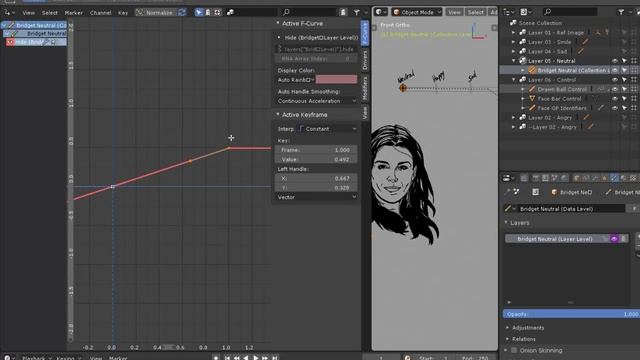Screen dimensions: 640x360
Task: Open the Key menu
Action: click(x=123, y=13)
